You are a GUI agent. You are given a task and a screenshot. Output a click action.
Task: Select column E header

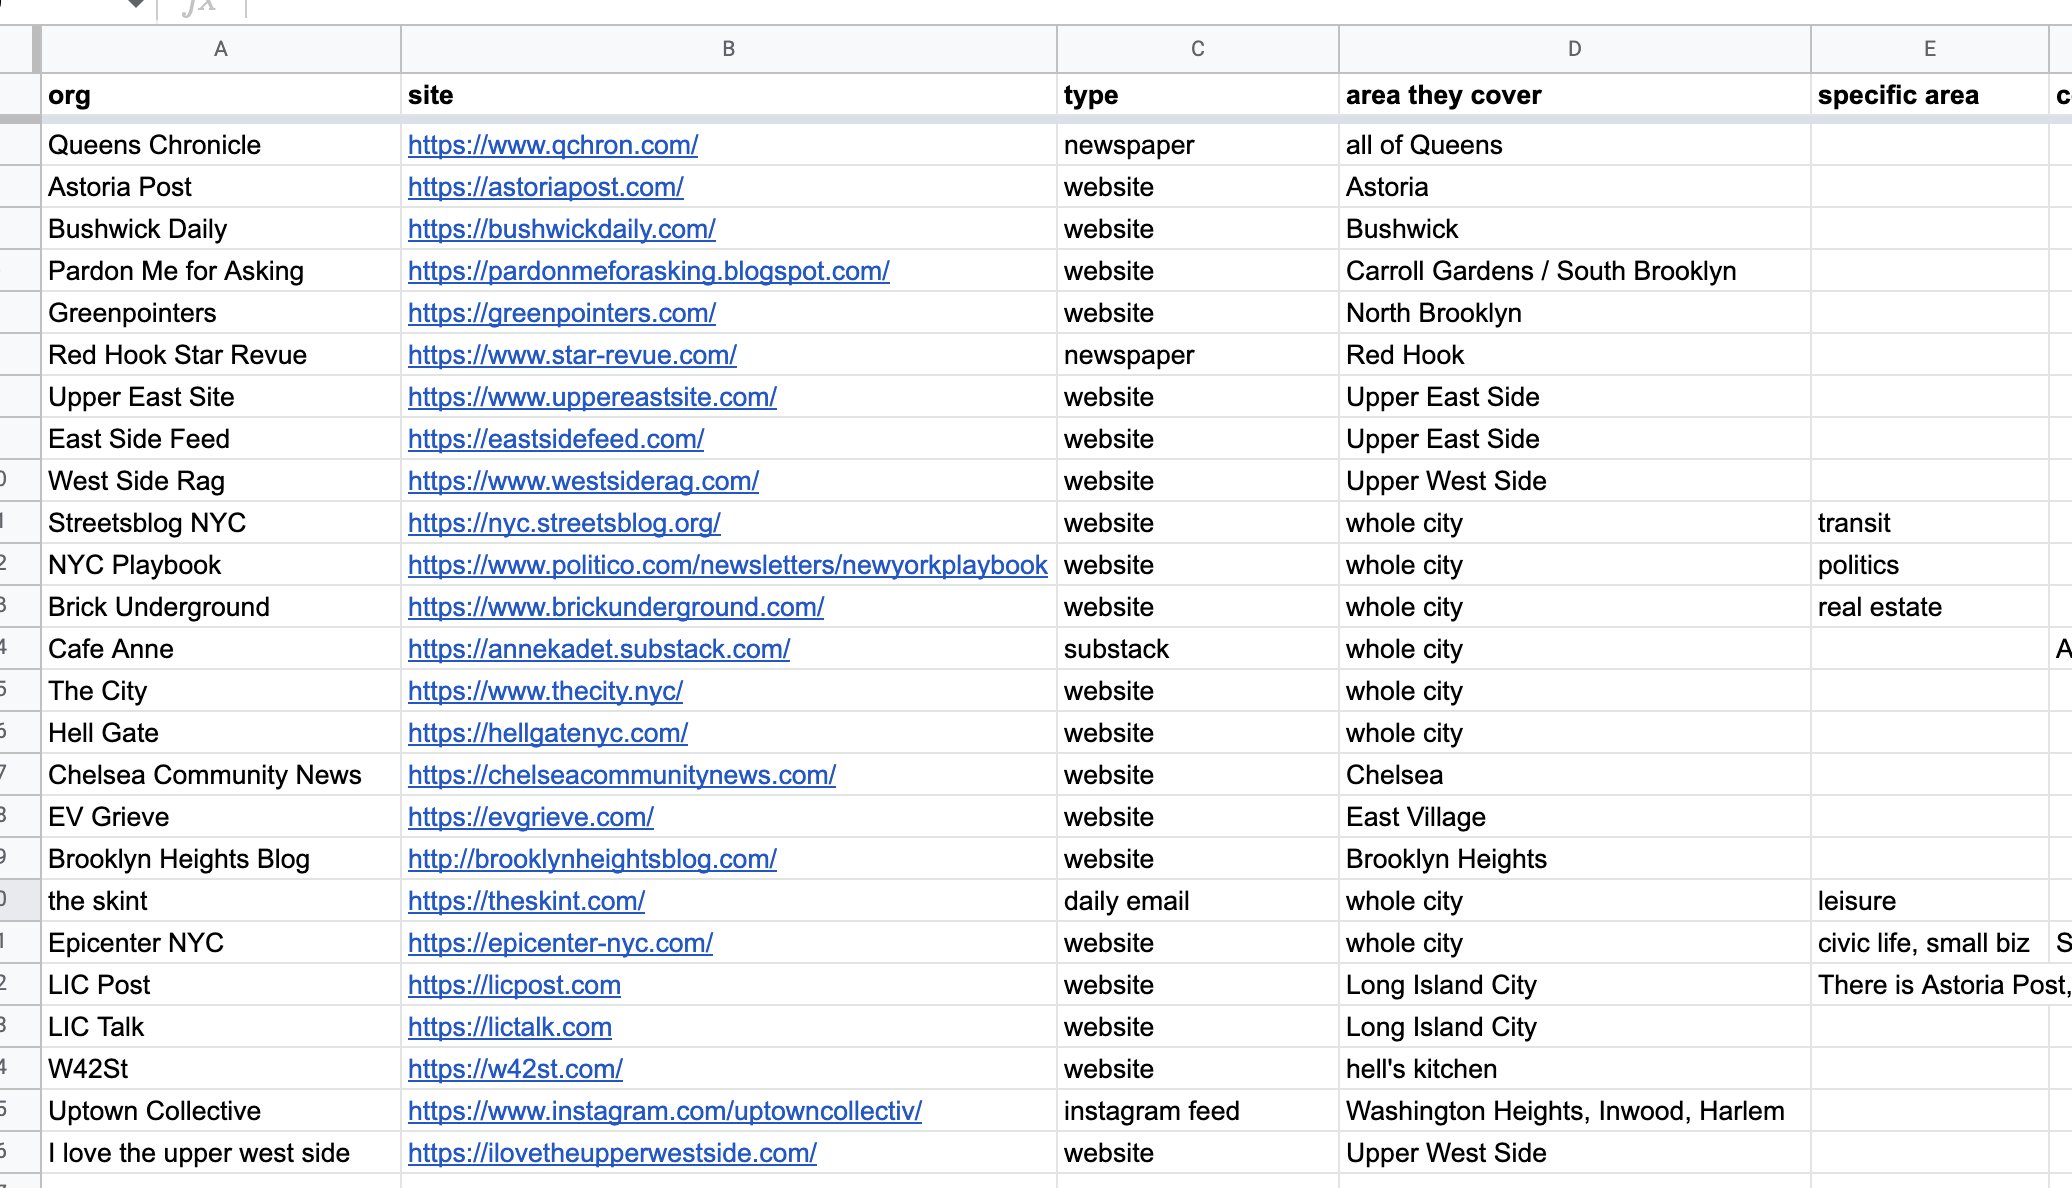[1930, 49]
